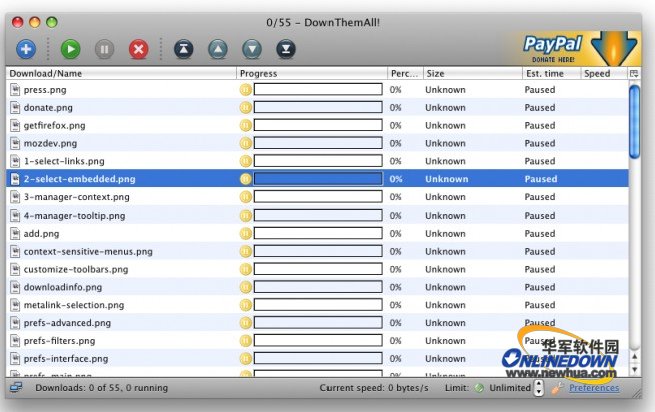Click the Perc... column header
The image size is (655, 412).
[405, 74]
